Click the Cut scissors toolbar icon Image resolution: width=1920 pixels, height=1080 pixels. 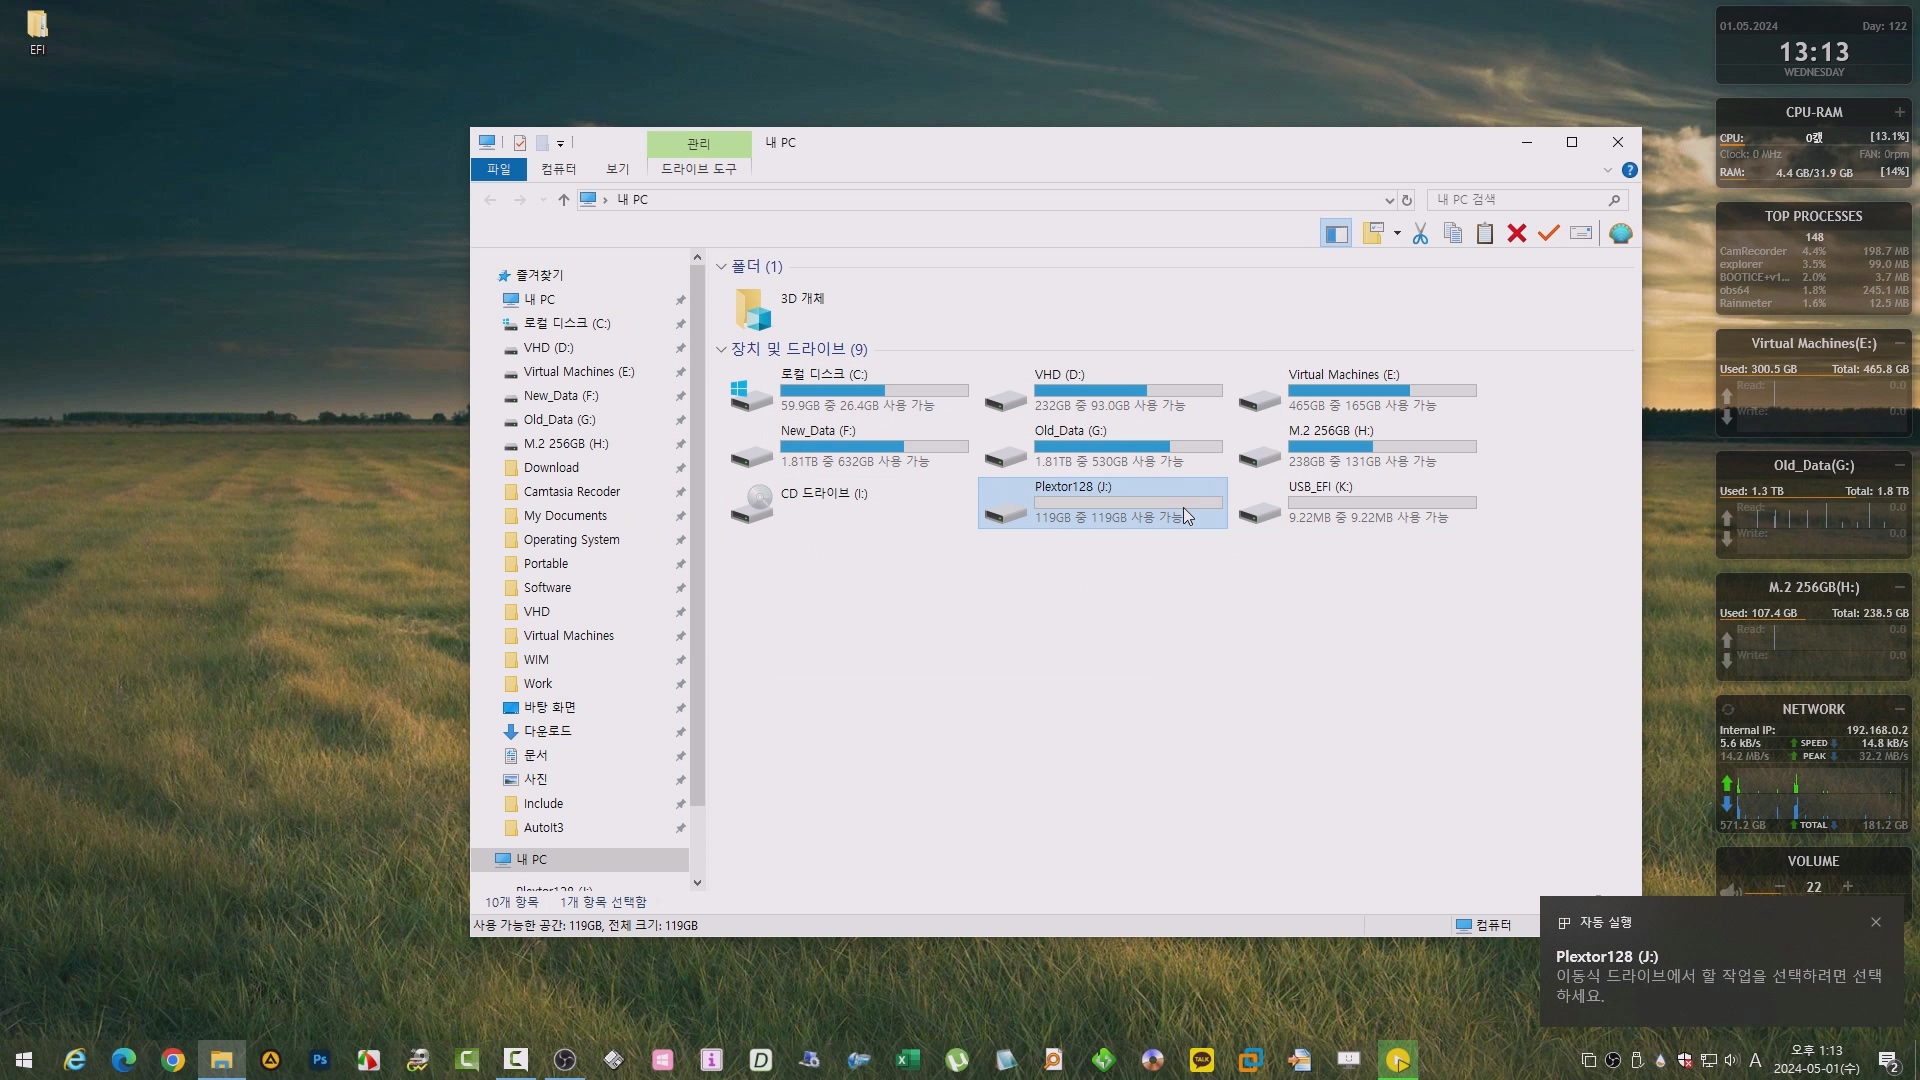(1420, 234)
